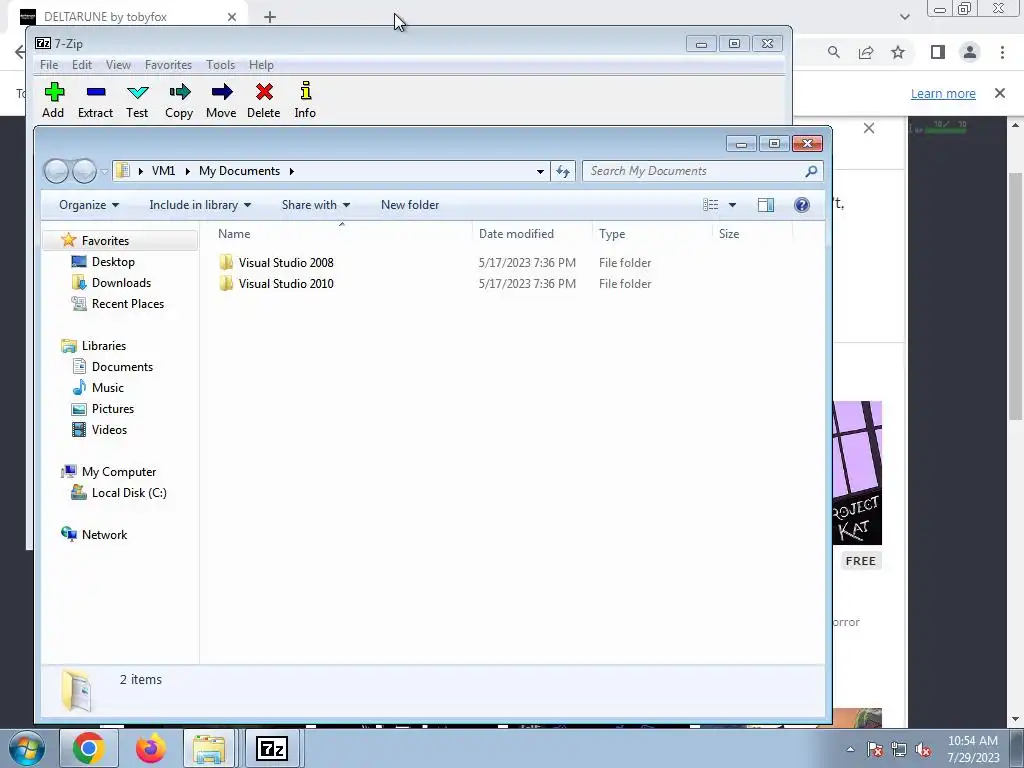Open Recent Places in navigation pane
This screenshot has height=768, width=1024.
[x=128, y=304]
